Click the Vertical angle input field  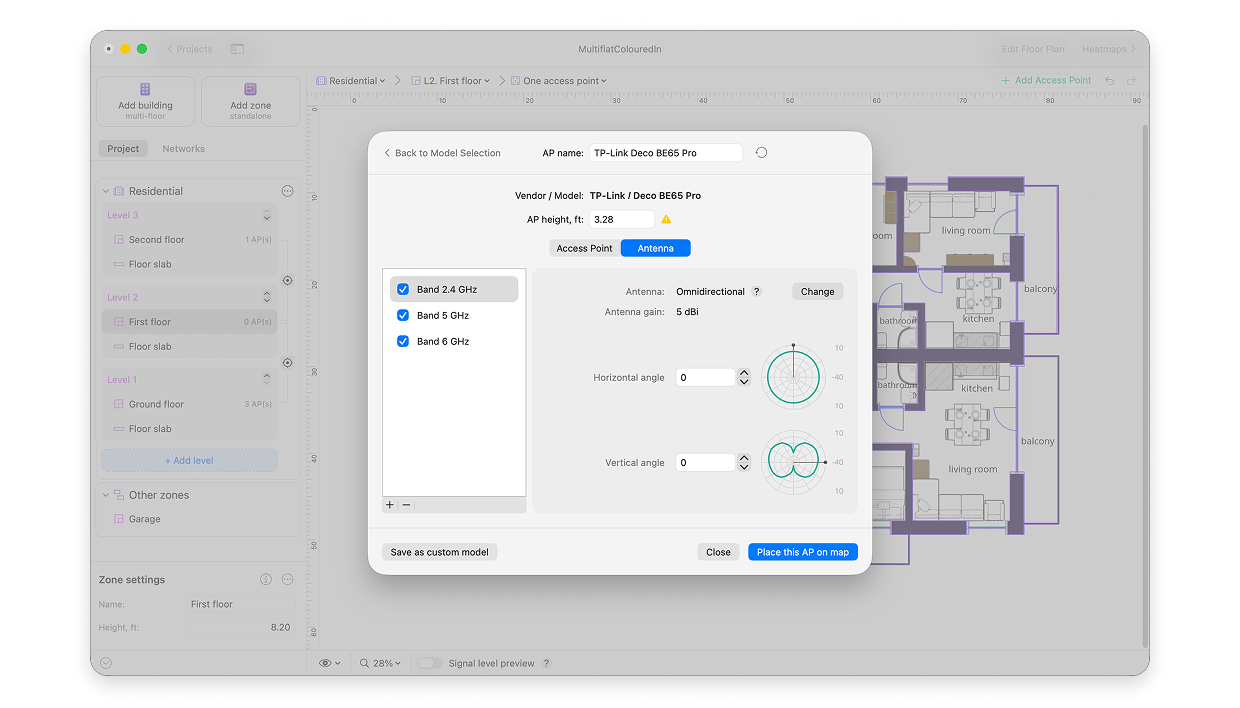[706, 463]
